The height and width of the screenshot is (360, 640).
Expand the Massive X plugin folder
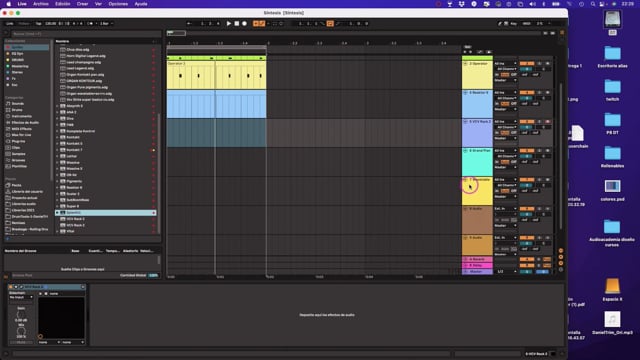tap(58, 169)
